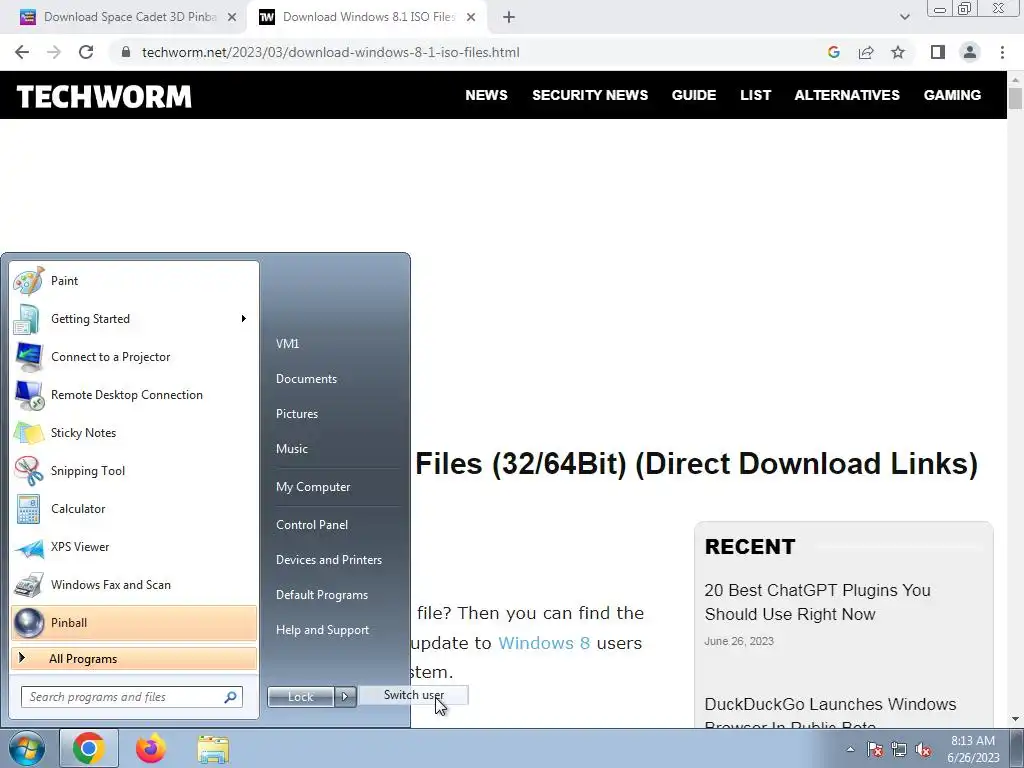Expand the Getting Started submenu arrow

click(244, 319)
